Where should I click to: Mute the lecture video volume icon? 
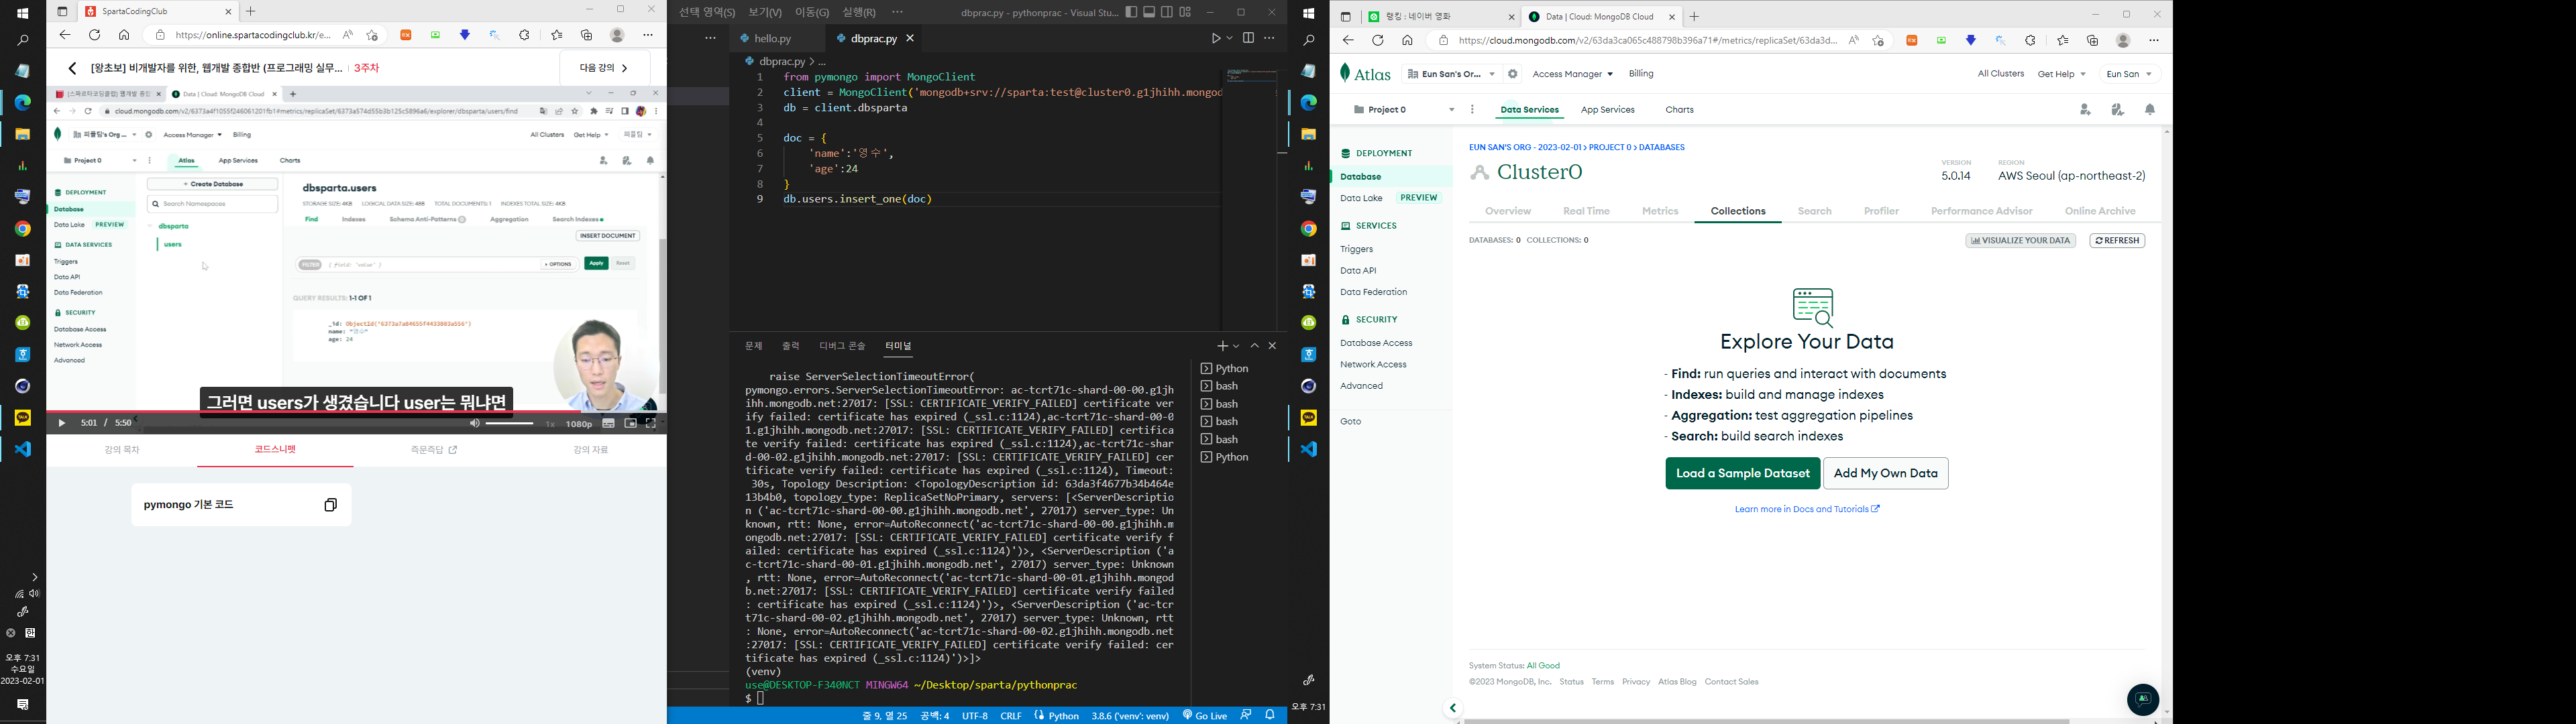[475, 423]
